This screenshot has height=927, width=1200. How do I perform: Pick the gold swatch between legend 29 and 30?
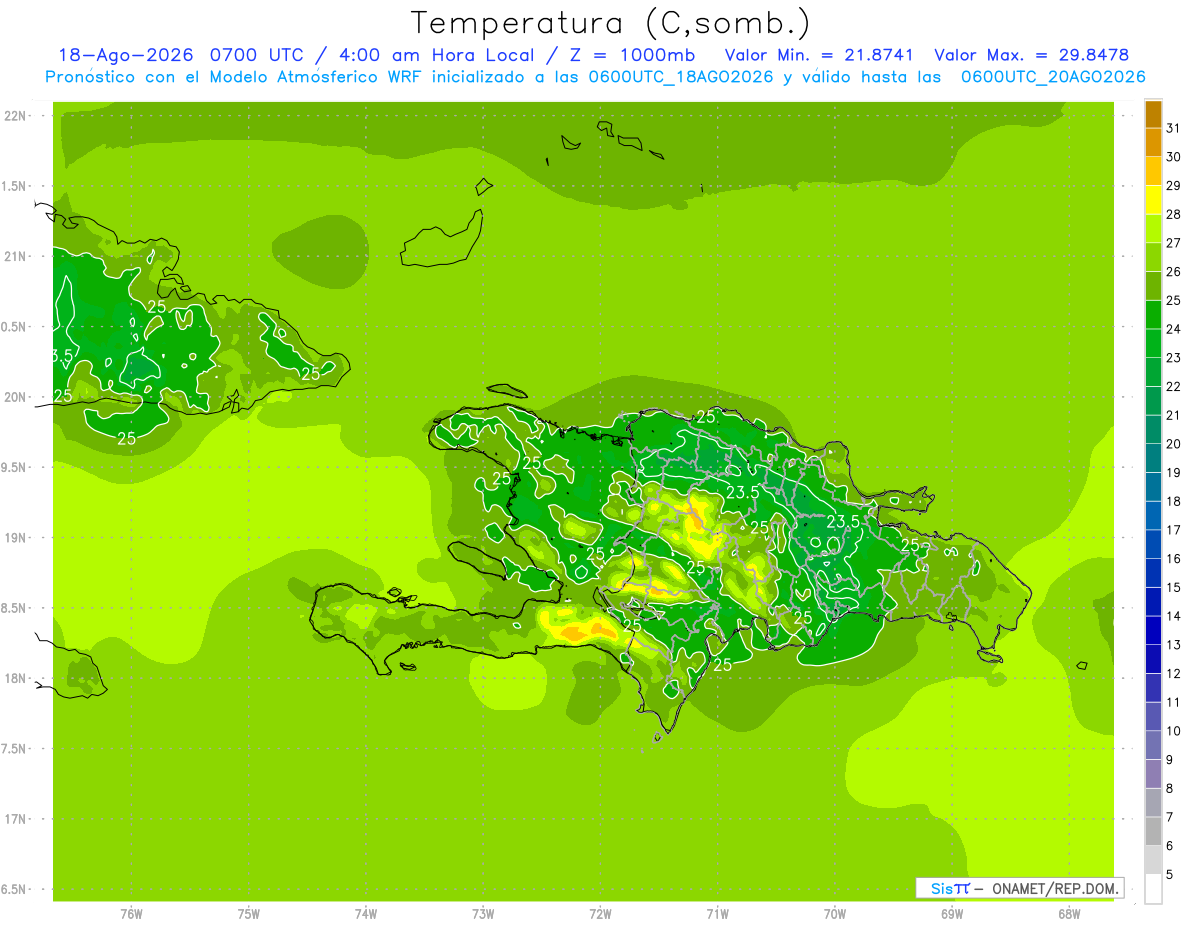tap(1153, 171)
